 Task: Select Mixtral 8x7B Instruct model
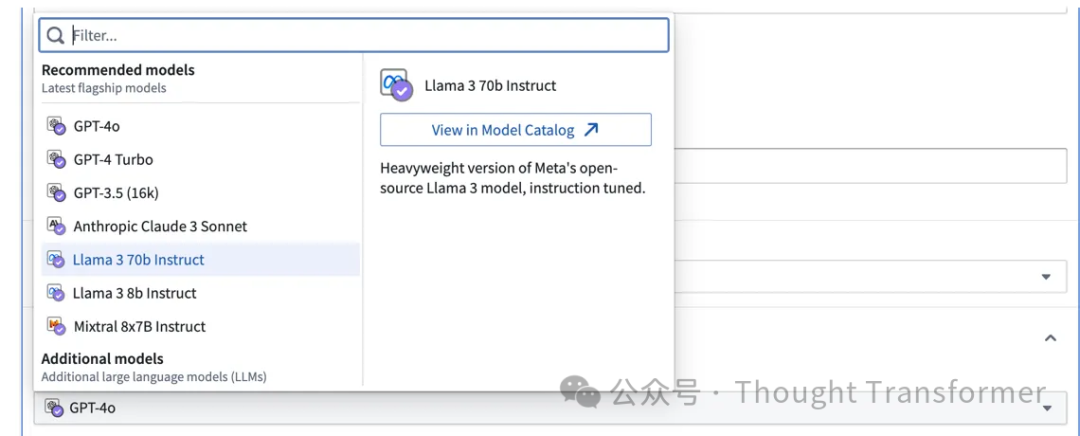click(x=200, y=326)
